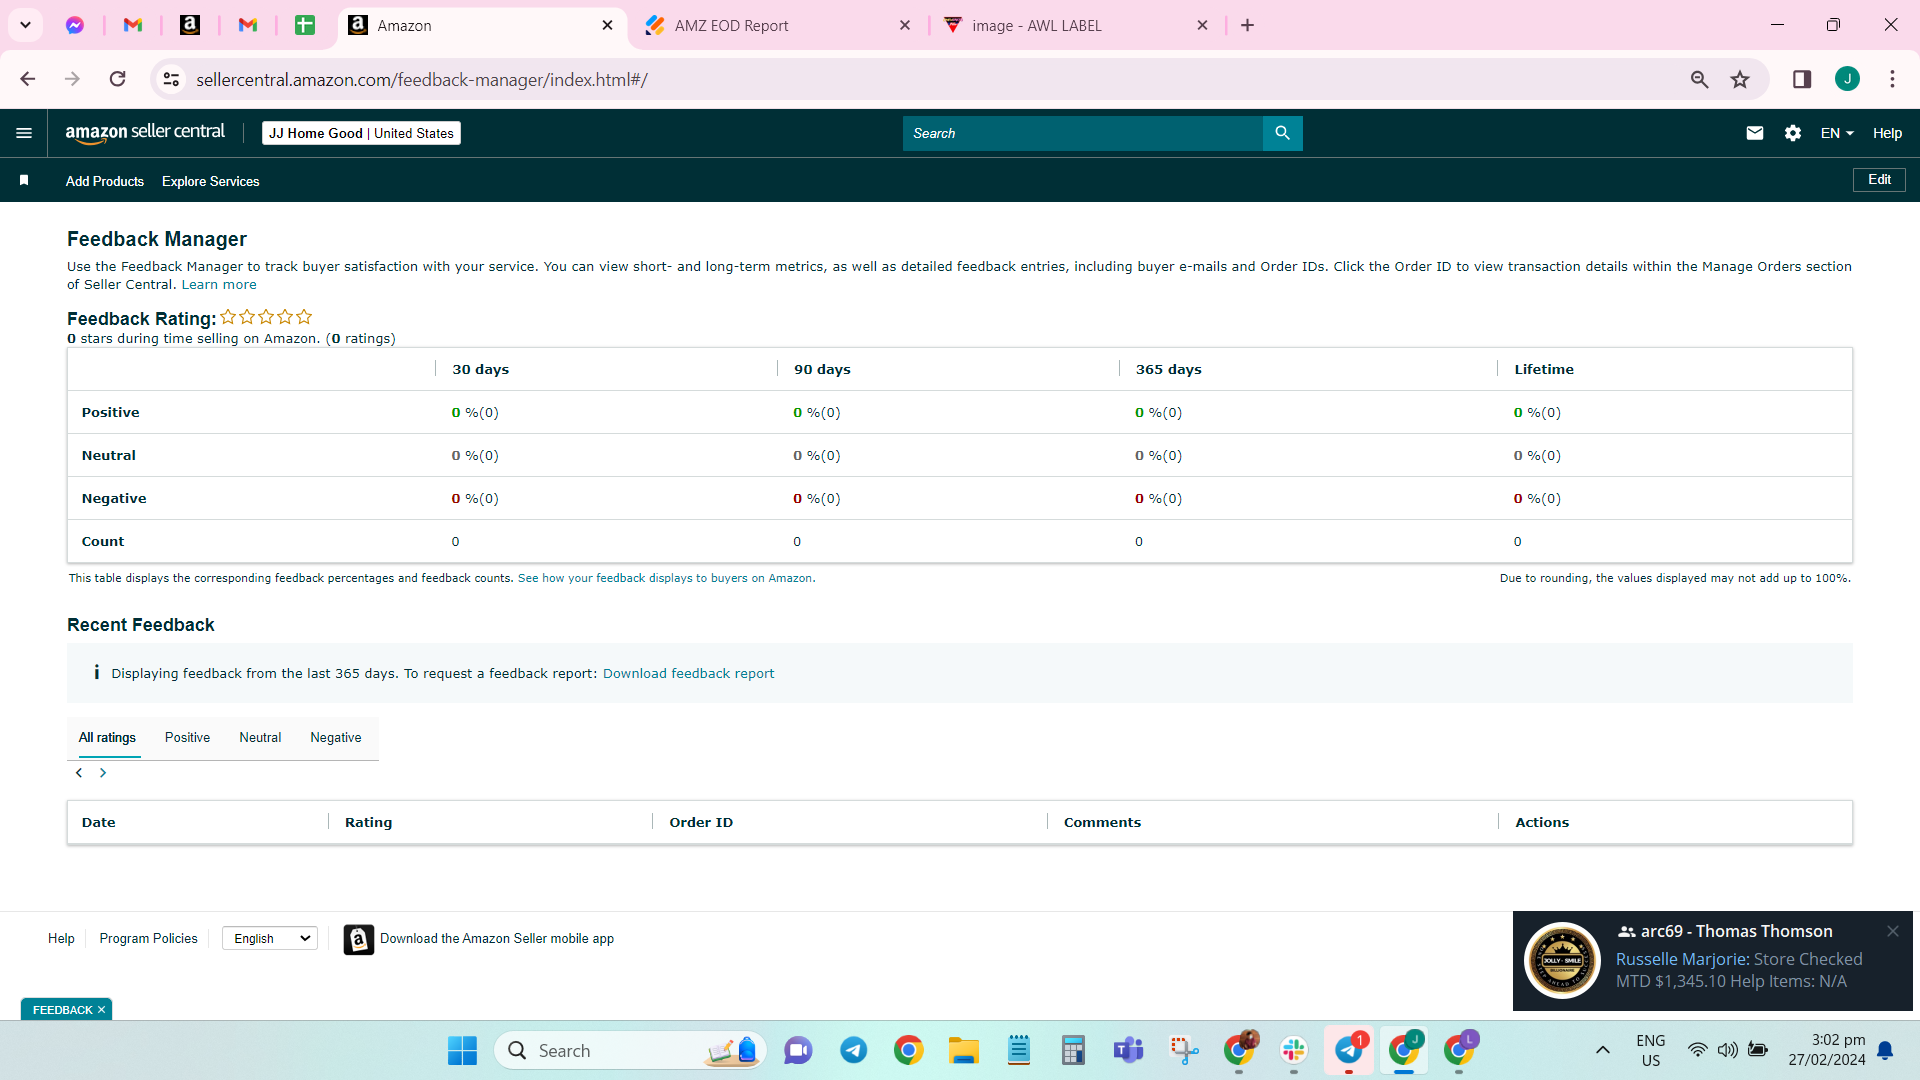The height and width of the screenshot is (1080, 1920).
Task: Open the Help link in the top bar
Action: 1887,133
